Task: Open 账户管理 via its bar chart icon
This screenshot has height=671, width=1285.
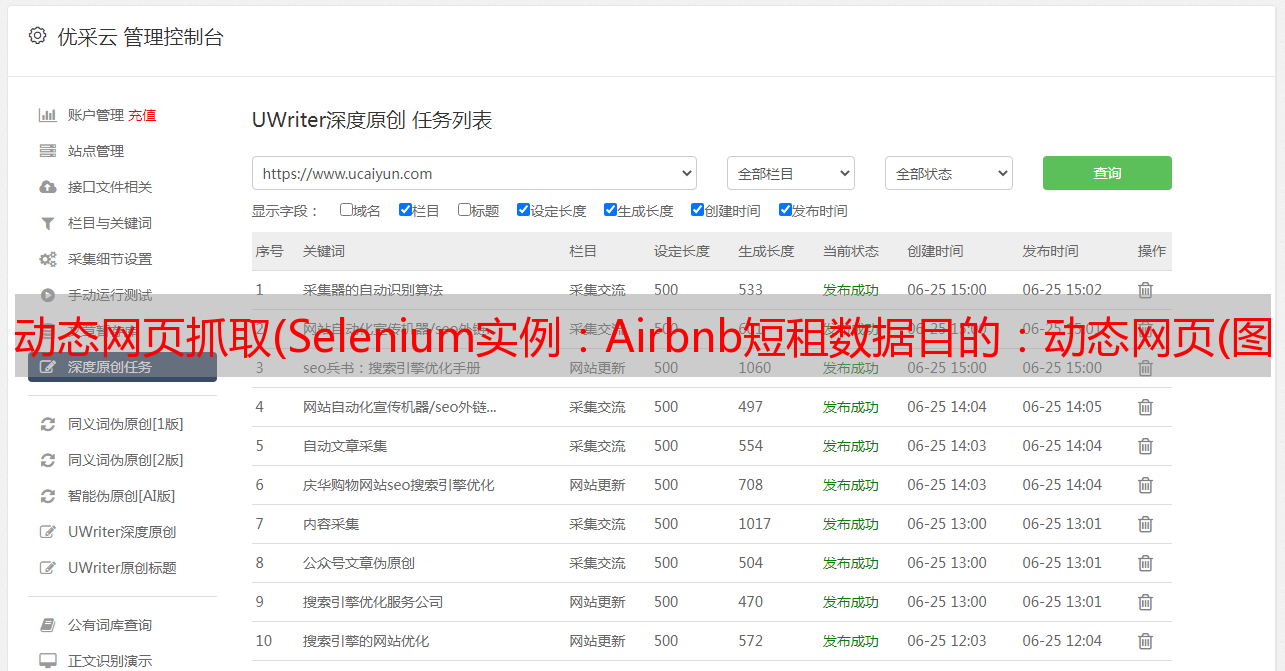Action: pyautogui.click(x=47, y=115)
